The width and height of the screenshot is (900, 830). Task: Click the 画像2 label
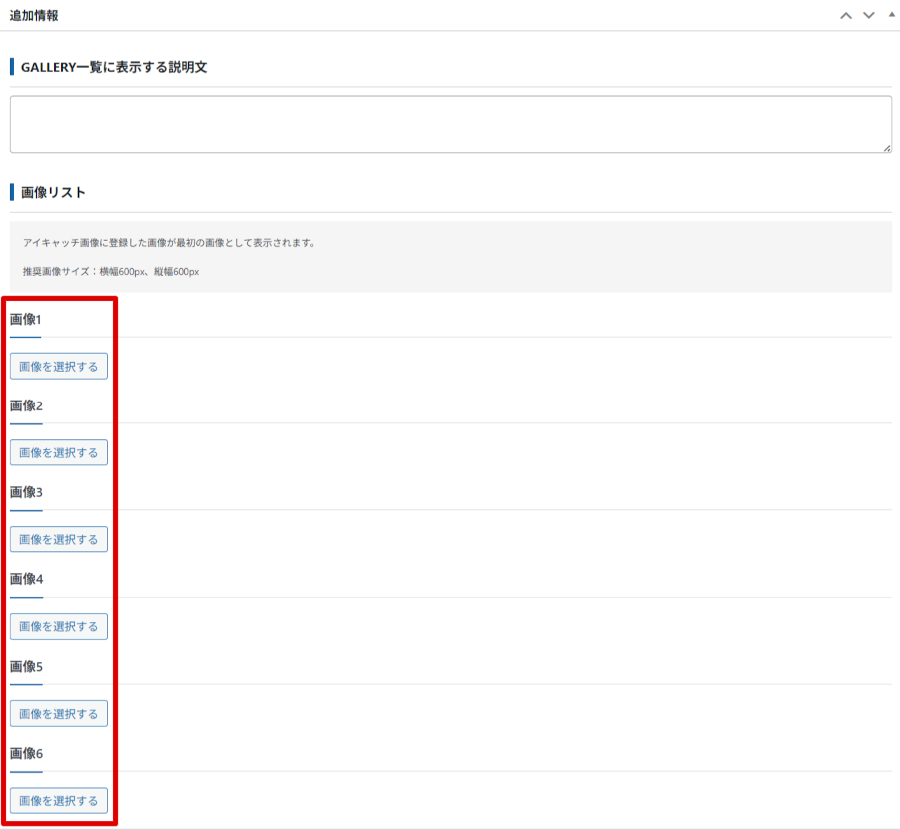click(x=26, y=406)
